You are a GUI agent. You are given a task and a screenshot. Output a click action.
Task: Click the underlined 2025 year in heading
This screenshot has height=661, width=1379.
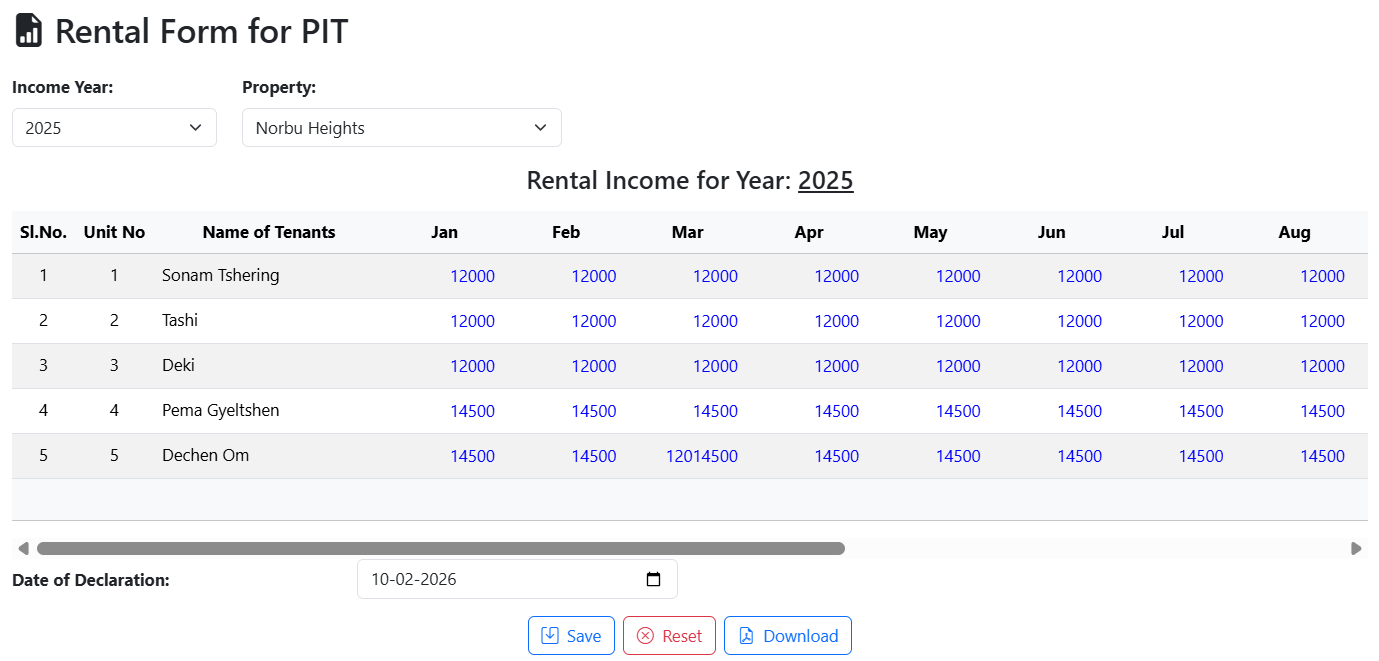click(825, 181)
